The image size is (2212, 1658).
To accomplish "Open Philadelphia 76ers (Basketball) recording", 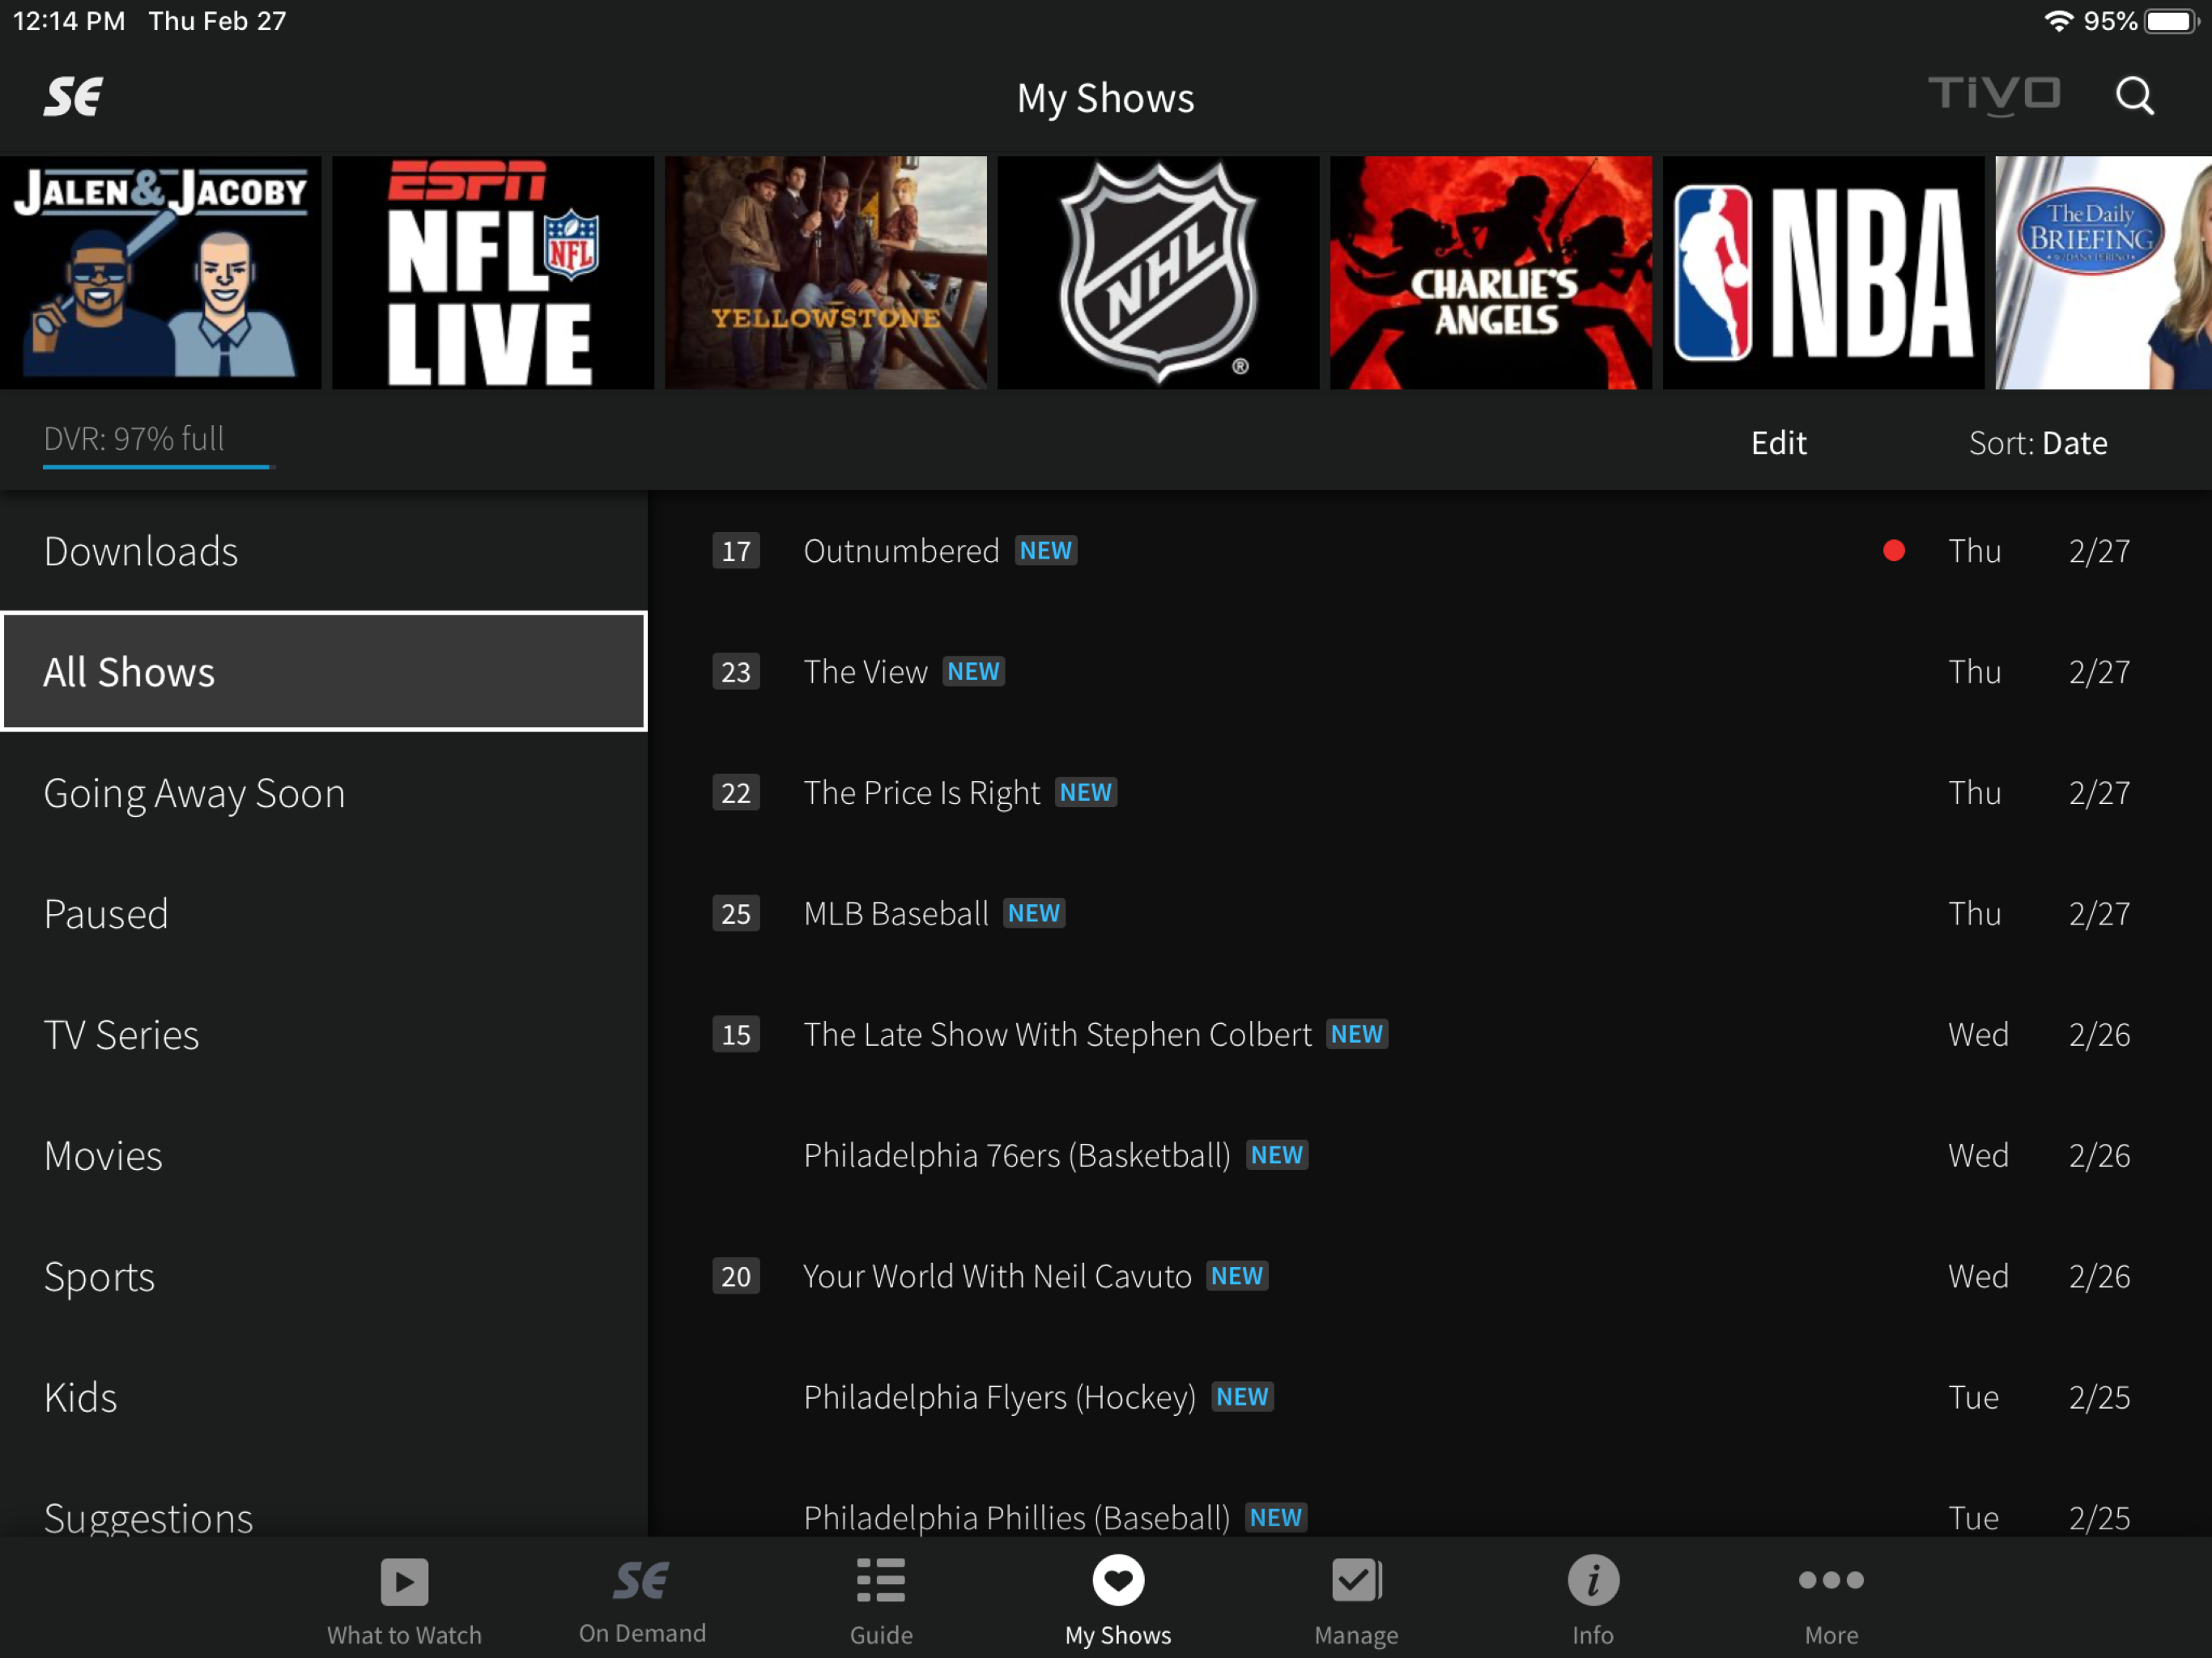I will (x=1430, y=1156).
